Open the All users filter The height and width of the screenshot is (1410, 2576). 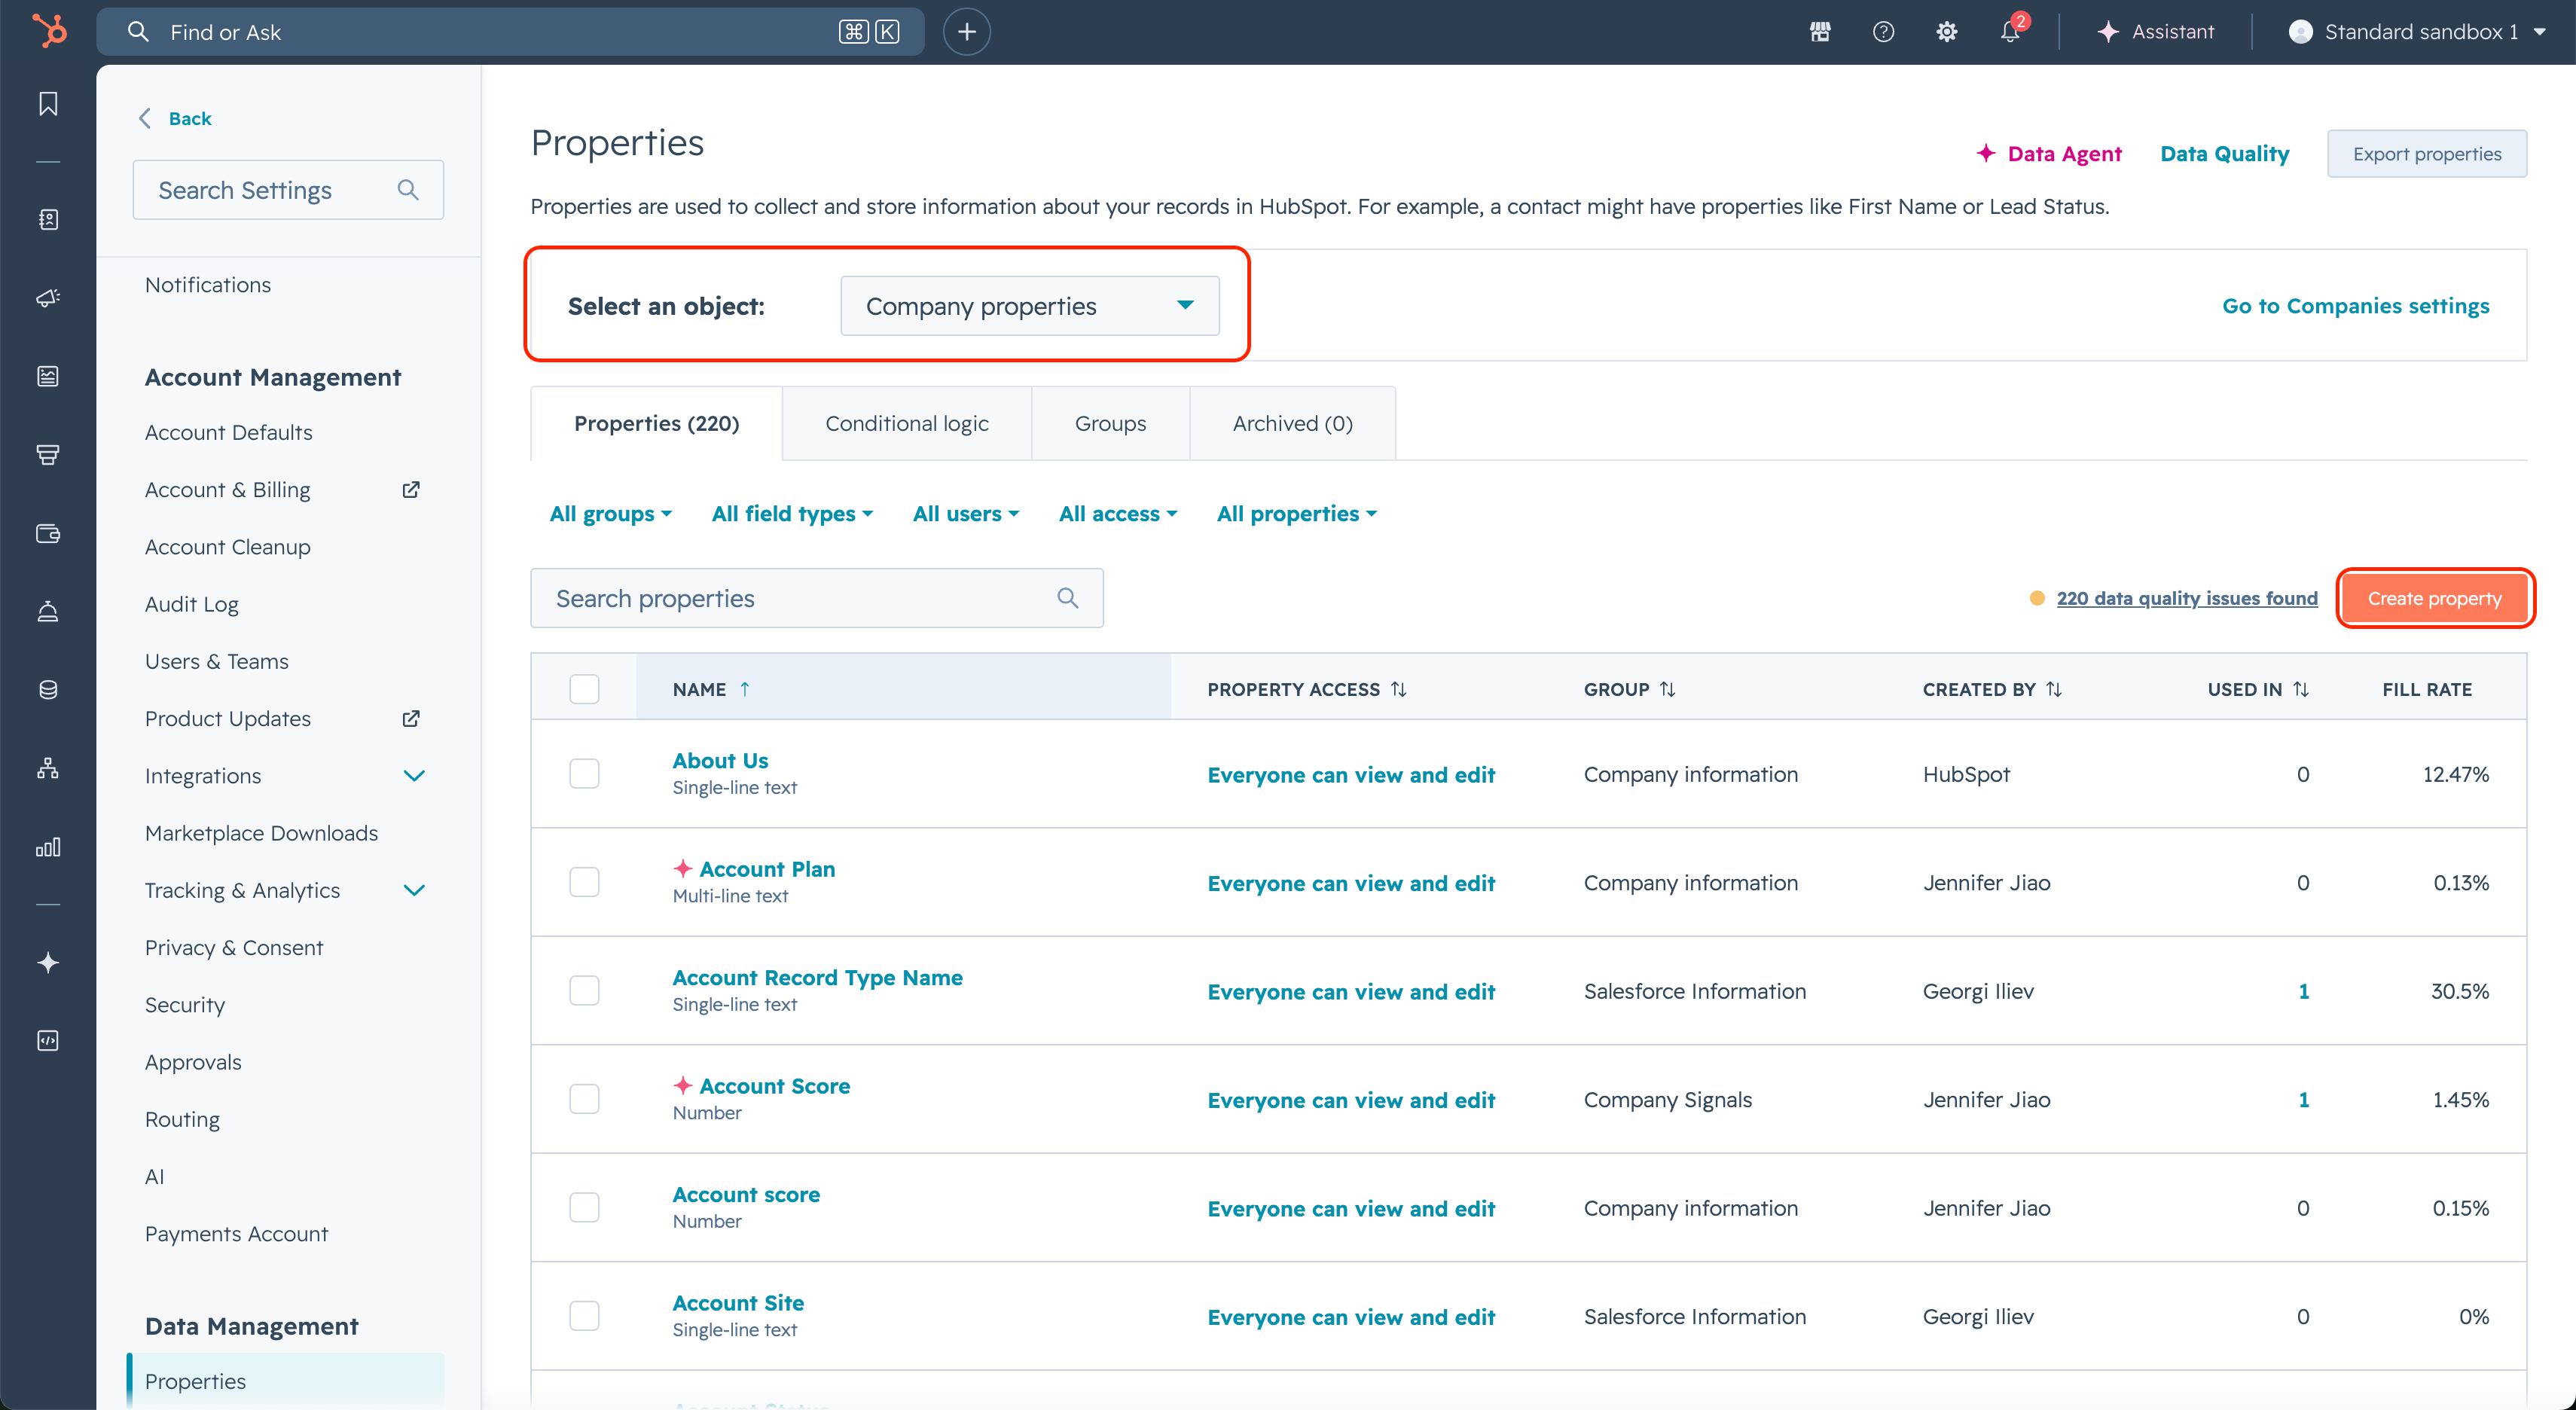tap(966, 514)
